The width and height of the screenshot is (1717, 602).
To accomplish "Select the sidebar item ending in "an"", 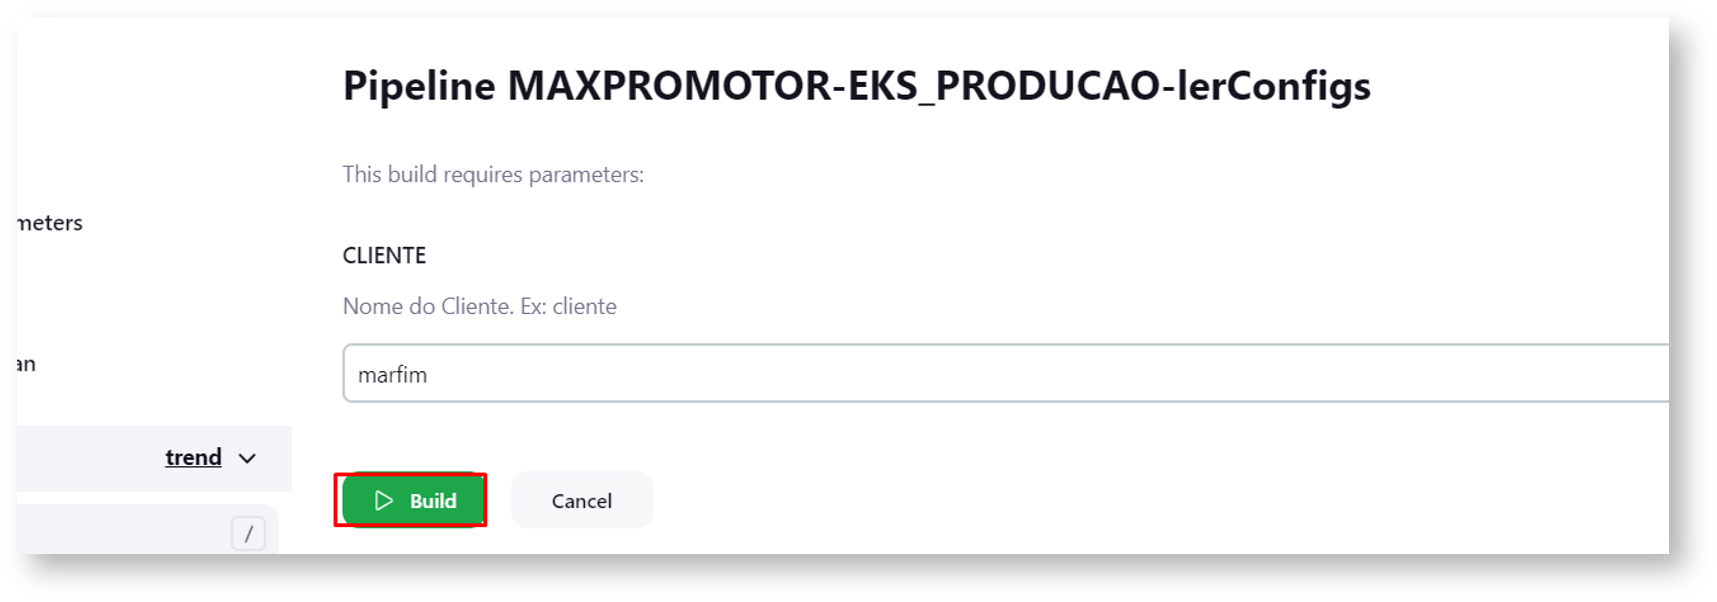I will [x=27, y=364].
